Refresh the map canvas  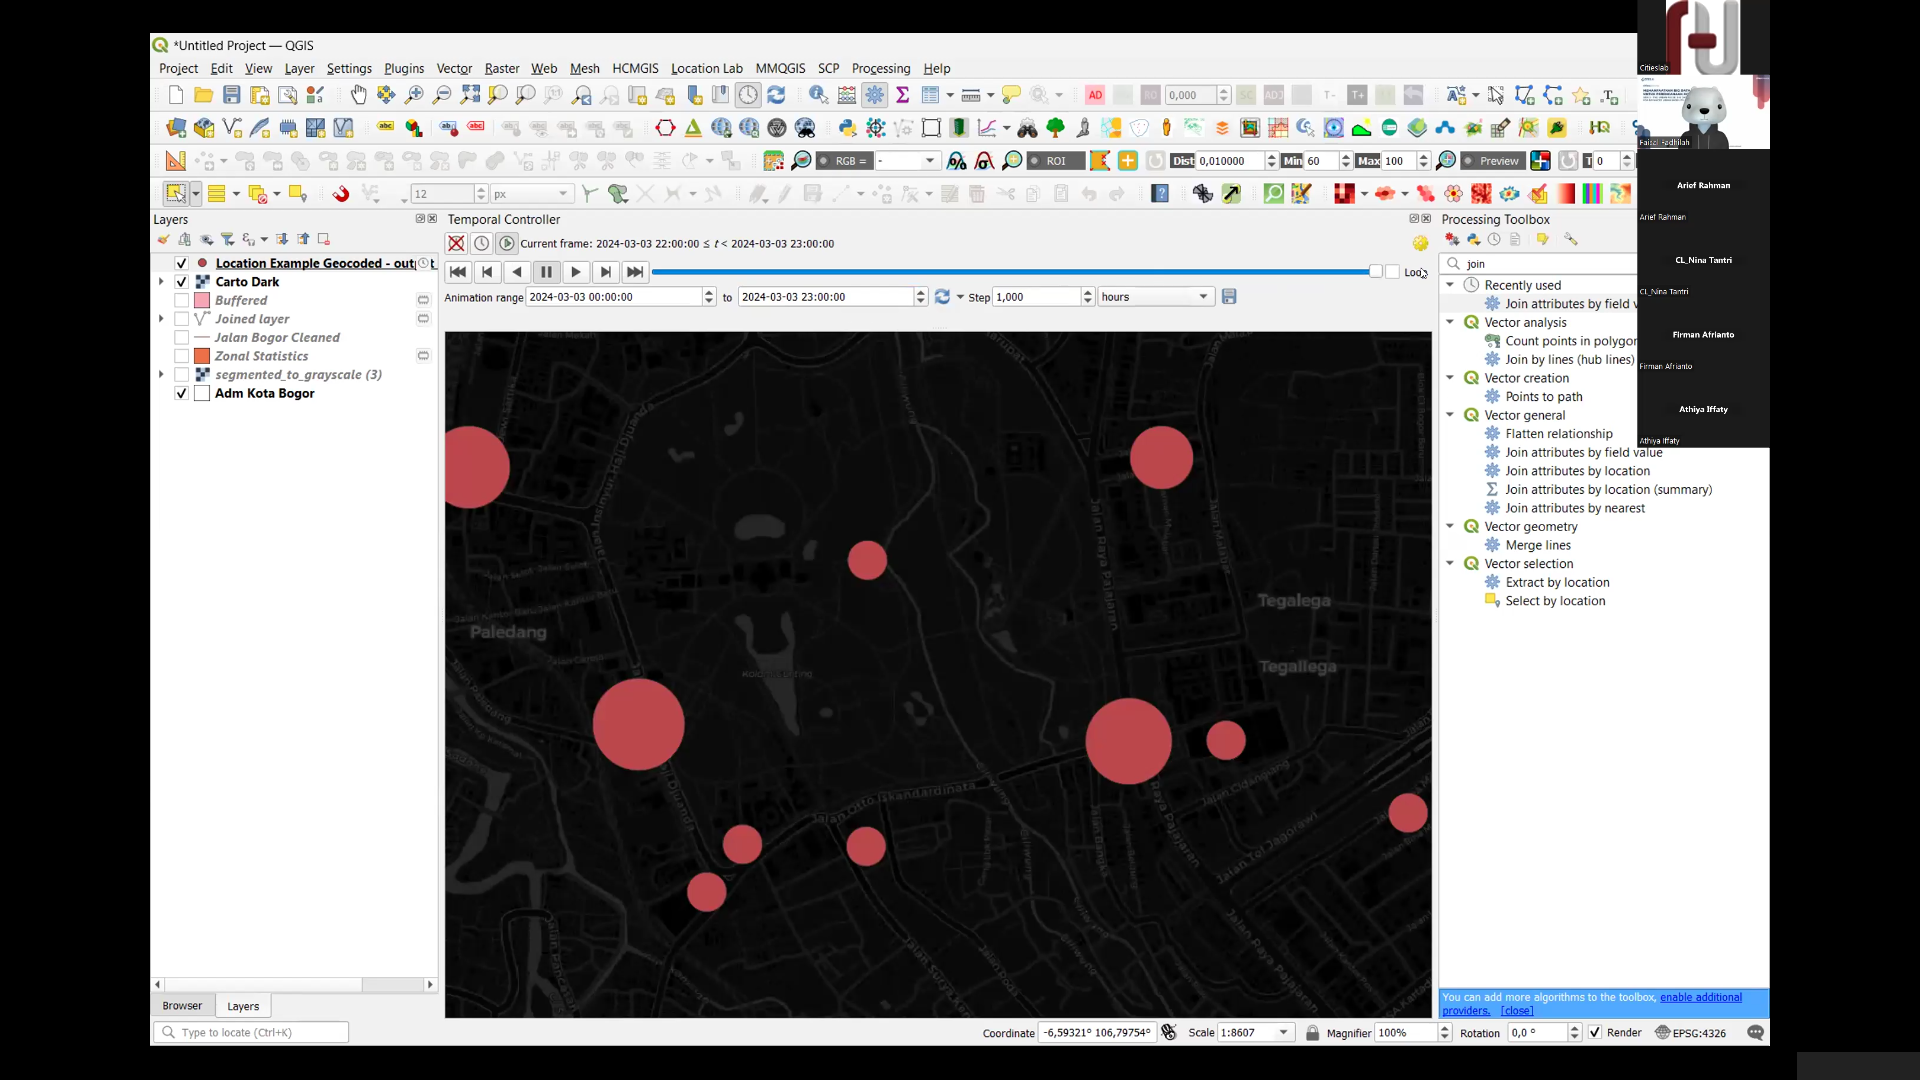point(778,95)
